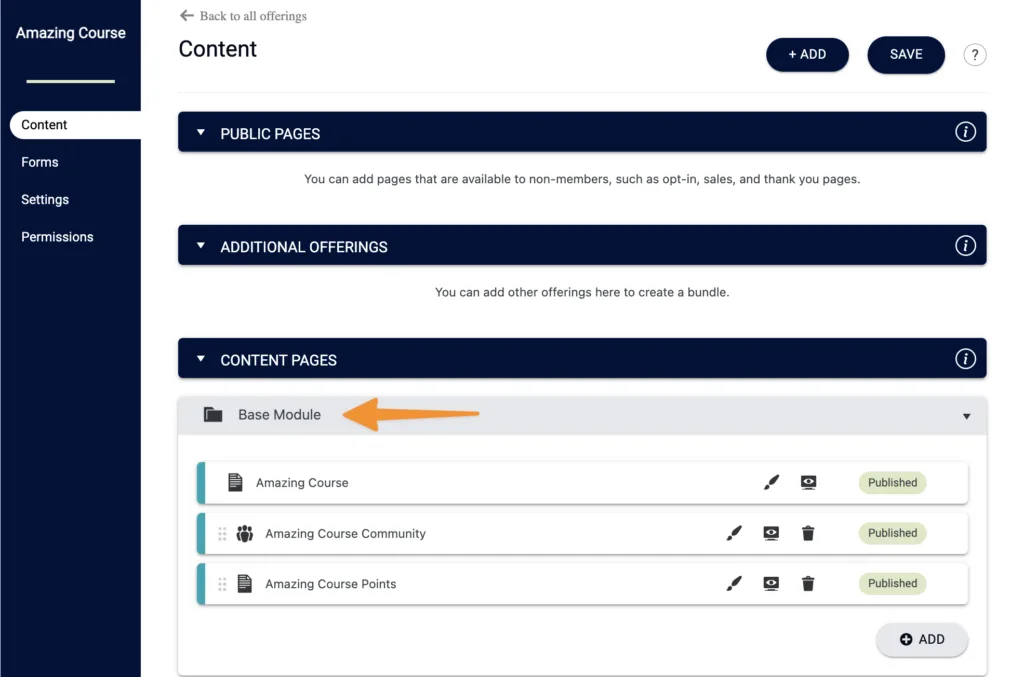Click the back arrow icon
Viewport: 1024px width, 677px height.
coord(187,15)
